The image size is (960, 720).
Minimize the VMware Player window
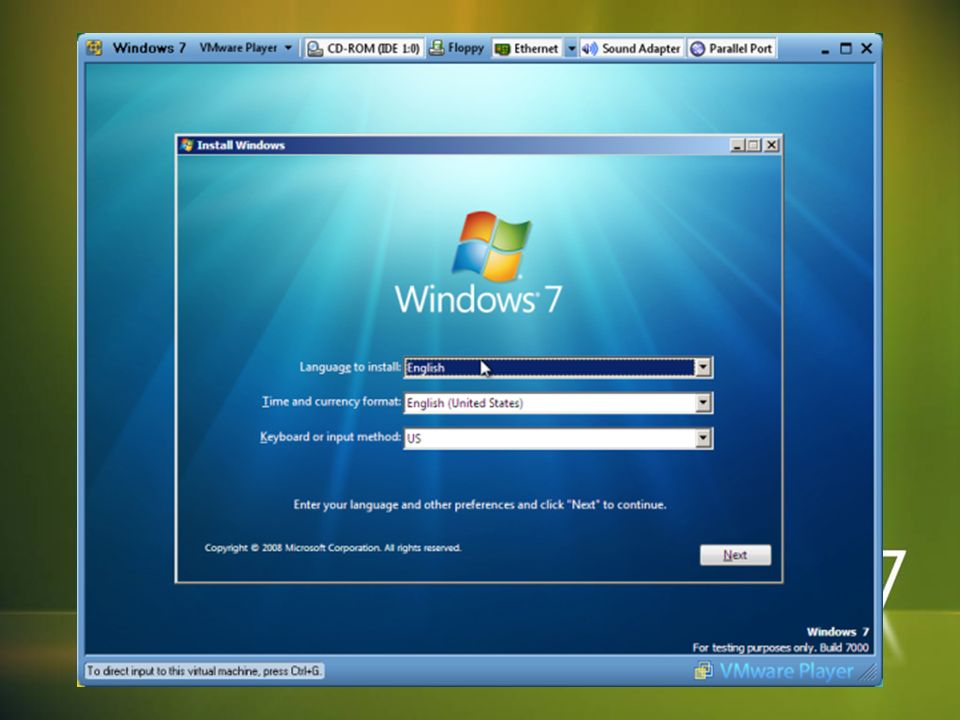click(x=825, y=49)
